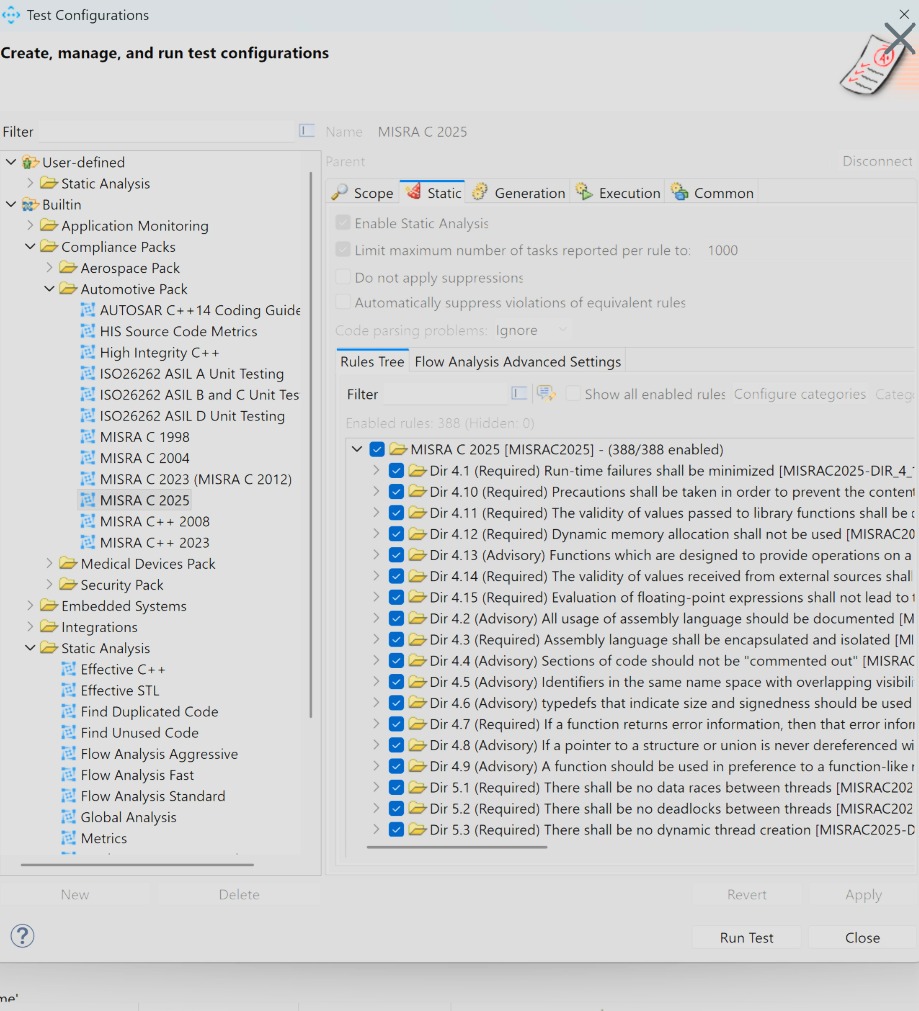919x1011 pixels.
Task: Collapse the Compliance Packs folder
Action: pos(30,246)
